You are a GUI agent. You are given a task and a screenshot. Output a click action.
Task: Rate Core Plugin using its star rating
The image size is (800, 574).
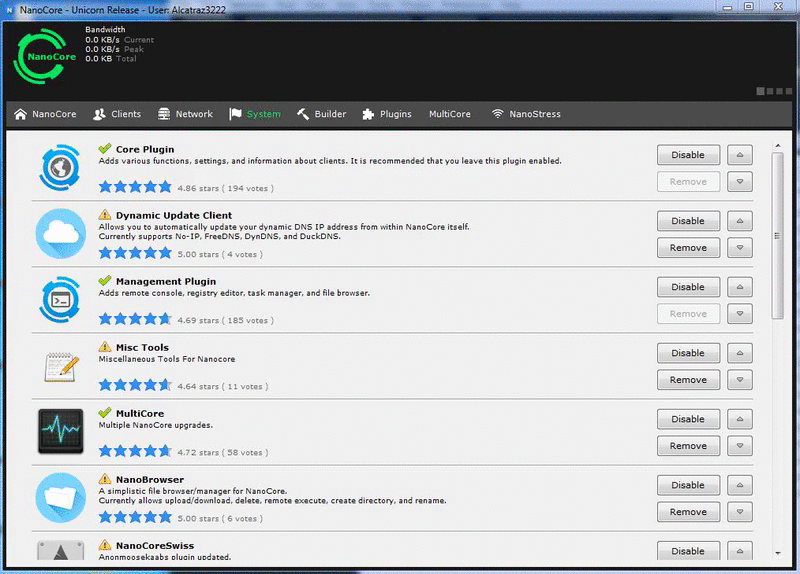135,187
